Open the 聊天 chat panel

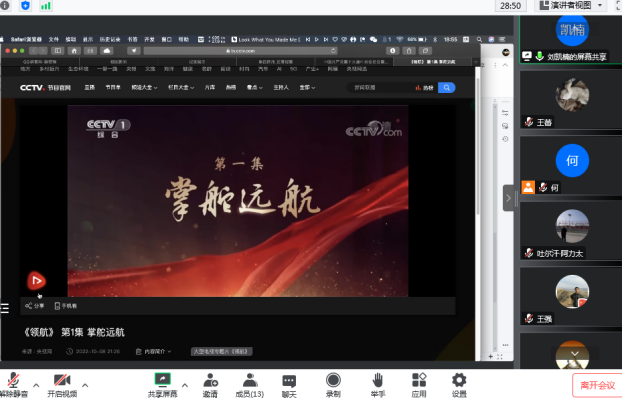point(289,382)
